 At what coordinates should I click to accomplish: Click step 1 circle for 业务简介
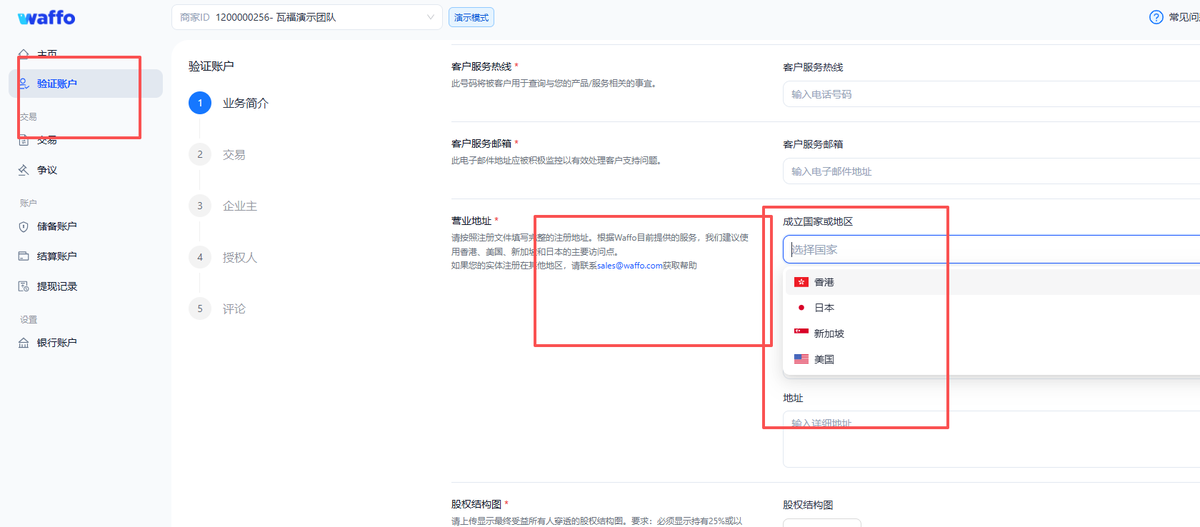[200, 103]
